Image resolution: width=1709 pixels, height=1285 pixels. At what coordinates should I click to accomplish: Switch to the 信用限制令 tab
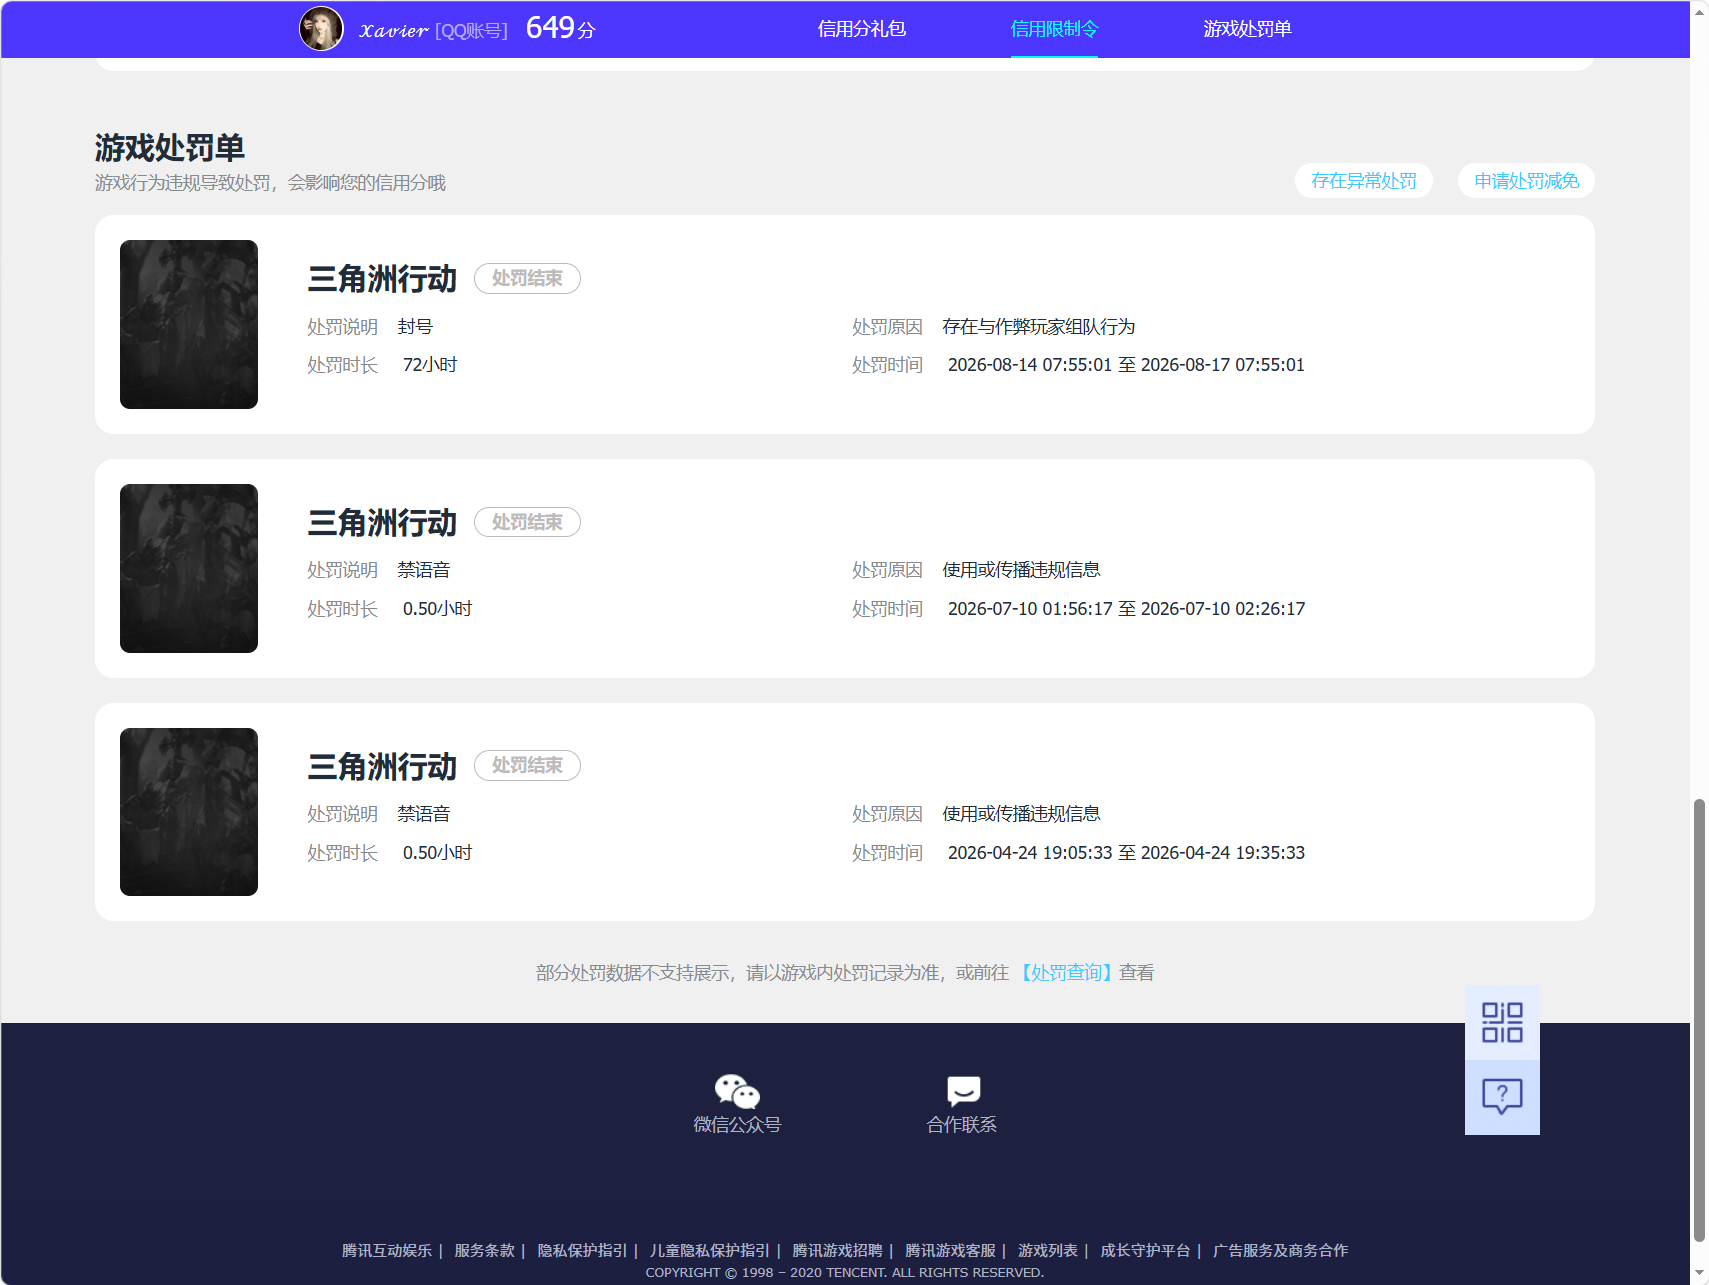[x=1054, y=29]
